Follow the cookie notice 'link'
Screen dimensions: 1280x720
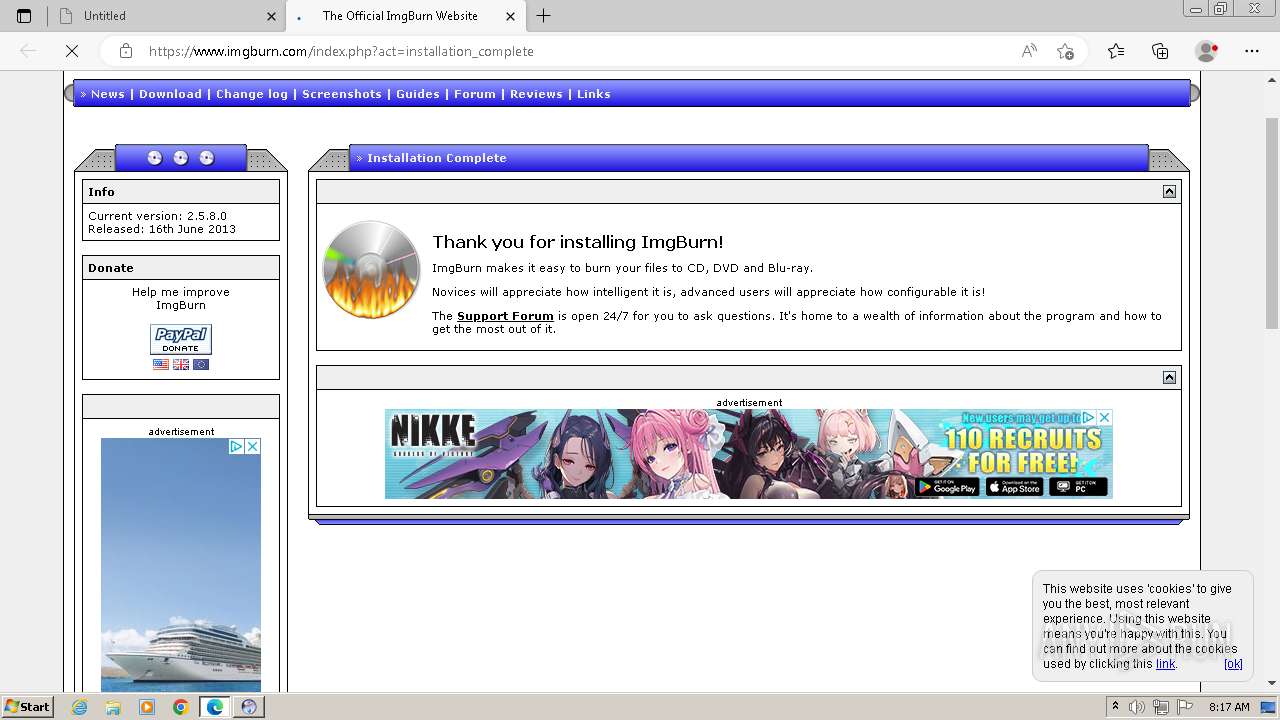pos(1166,664)
